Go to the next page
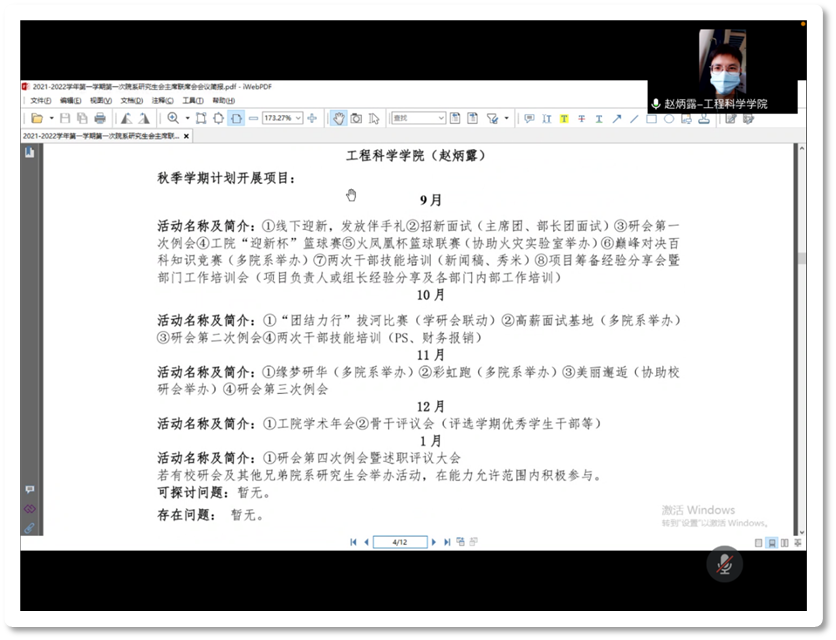This screenshot has height=640, width=836. coord(435,542)
